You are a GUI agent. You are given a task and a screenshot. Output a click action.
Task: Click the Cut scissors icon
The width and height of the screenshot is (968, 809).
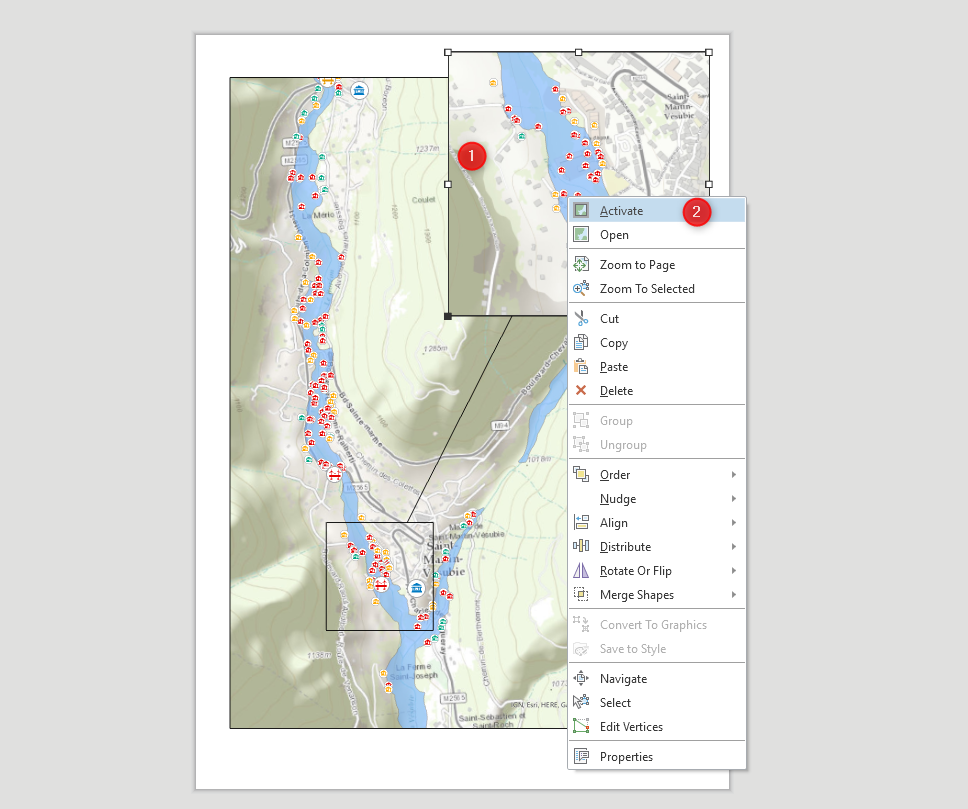coord(581,319)
